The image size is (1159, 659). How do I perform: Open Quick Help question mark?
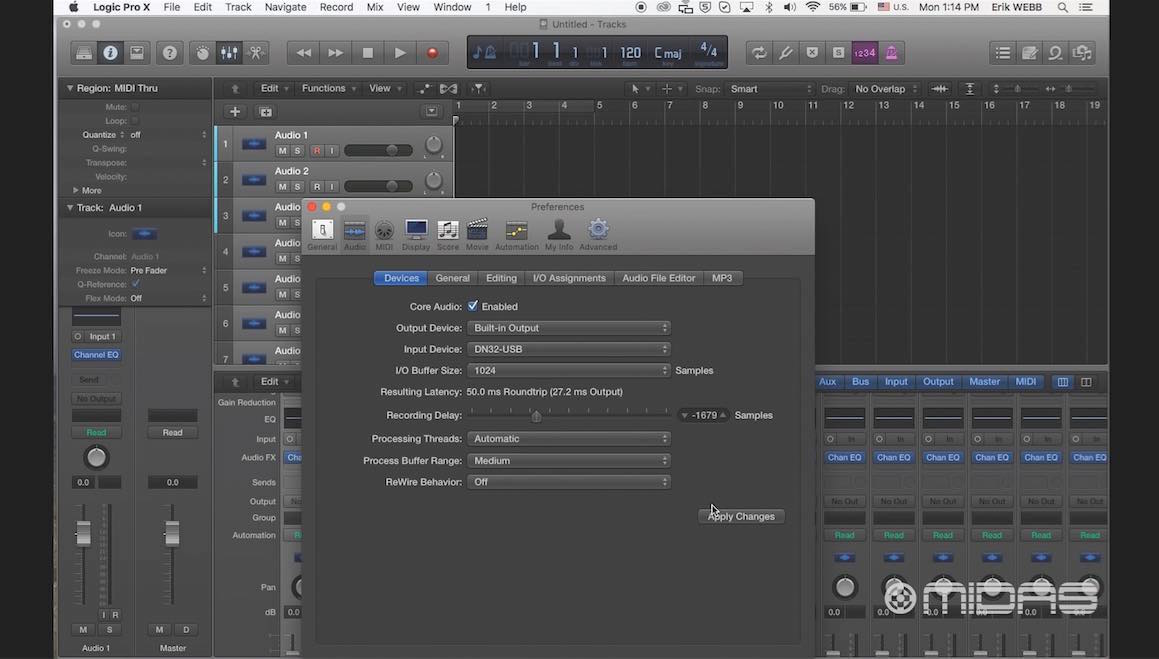pos(170,52)
